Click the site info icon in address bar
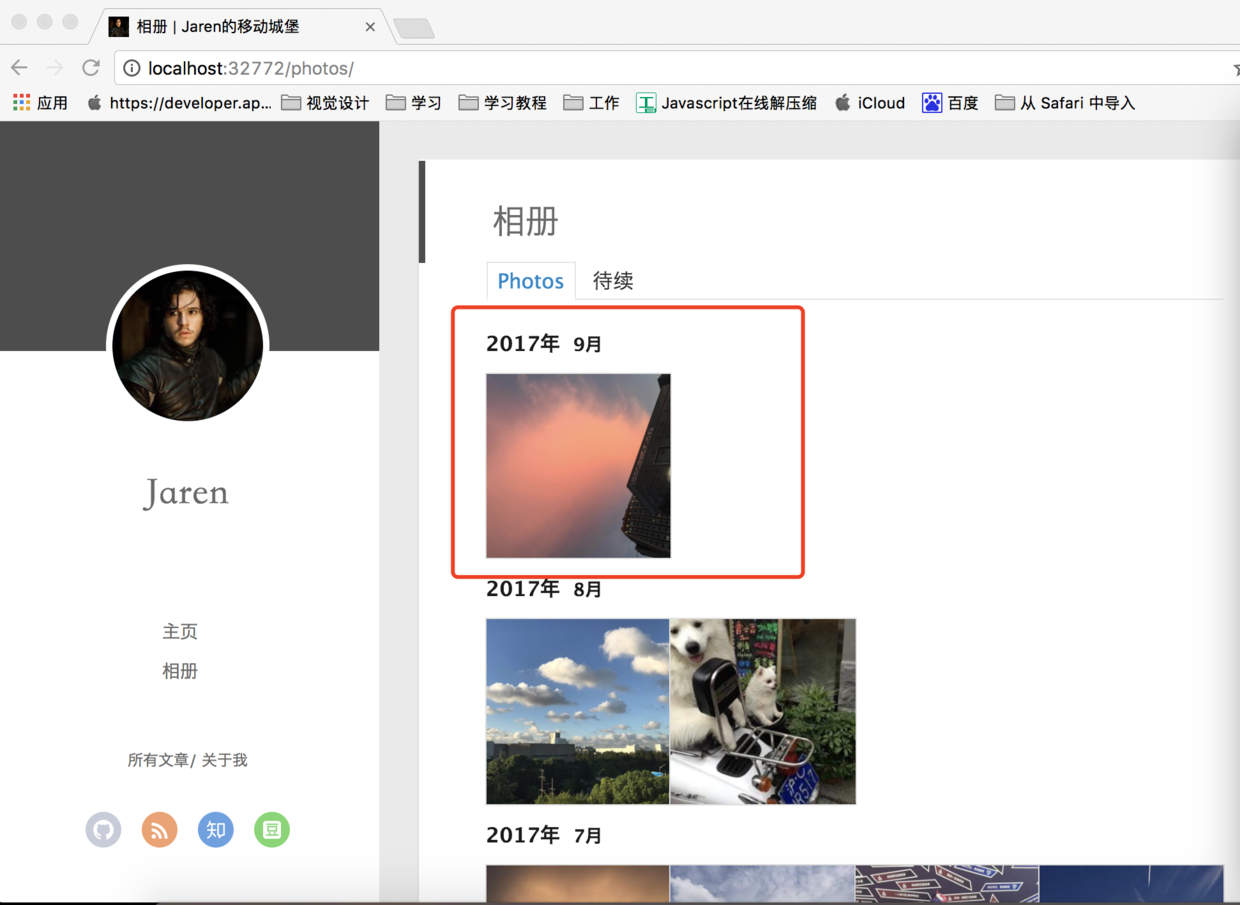 point(133,68)
